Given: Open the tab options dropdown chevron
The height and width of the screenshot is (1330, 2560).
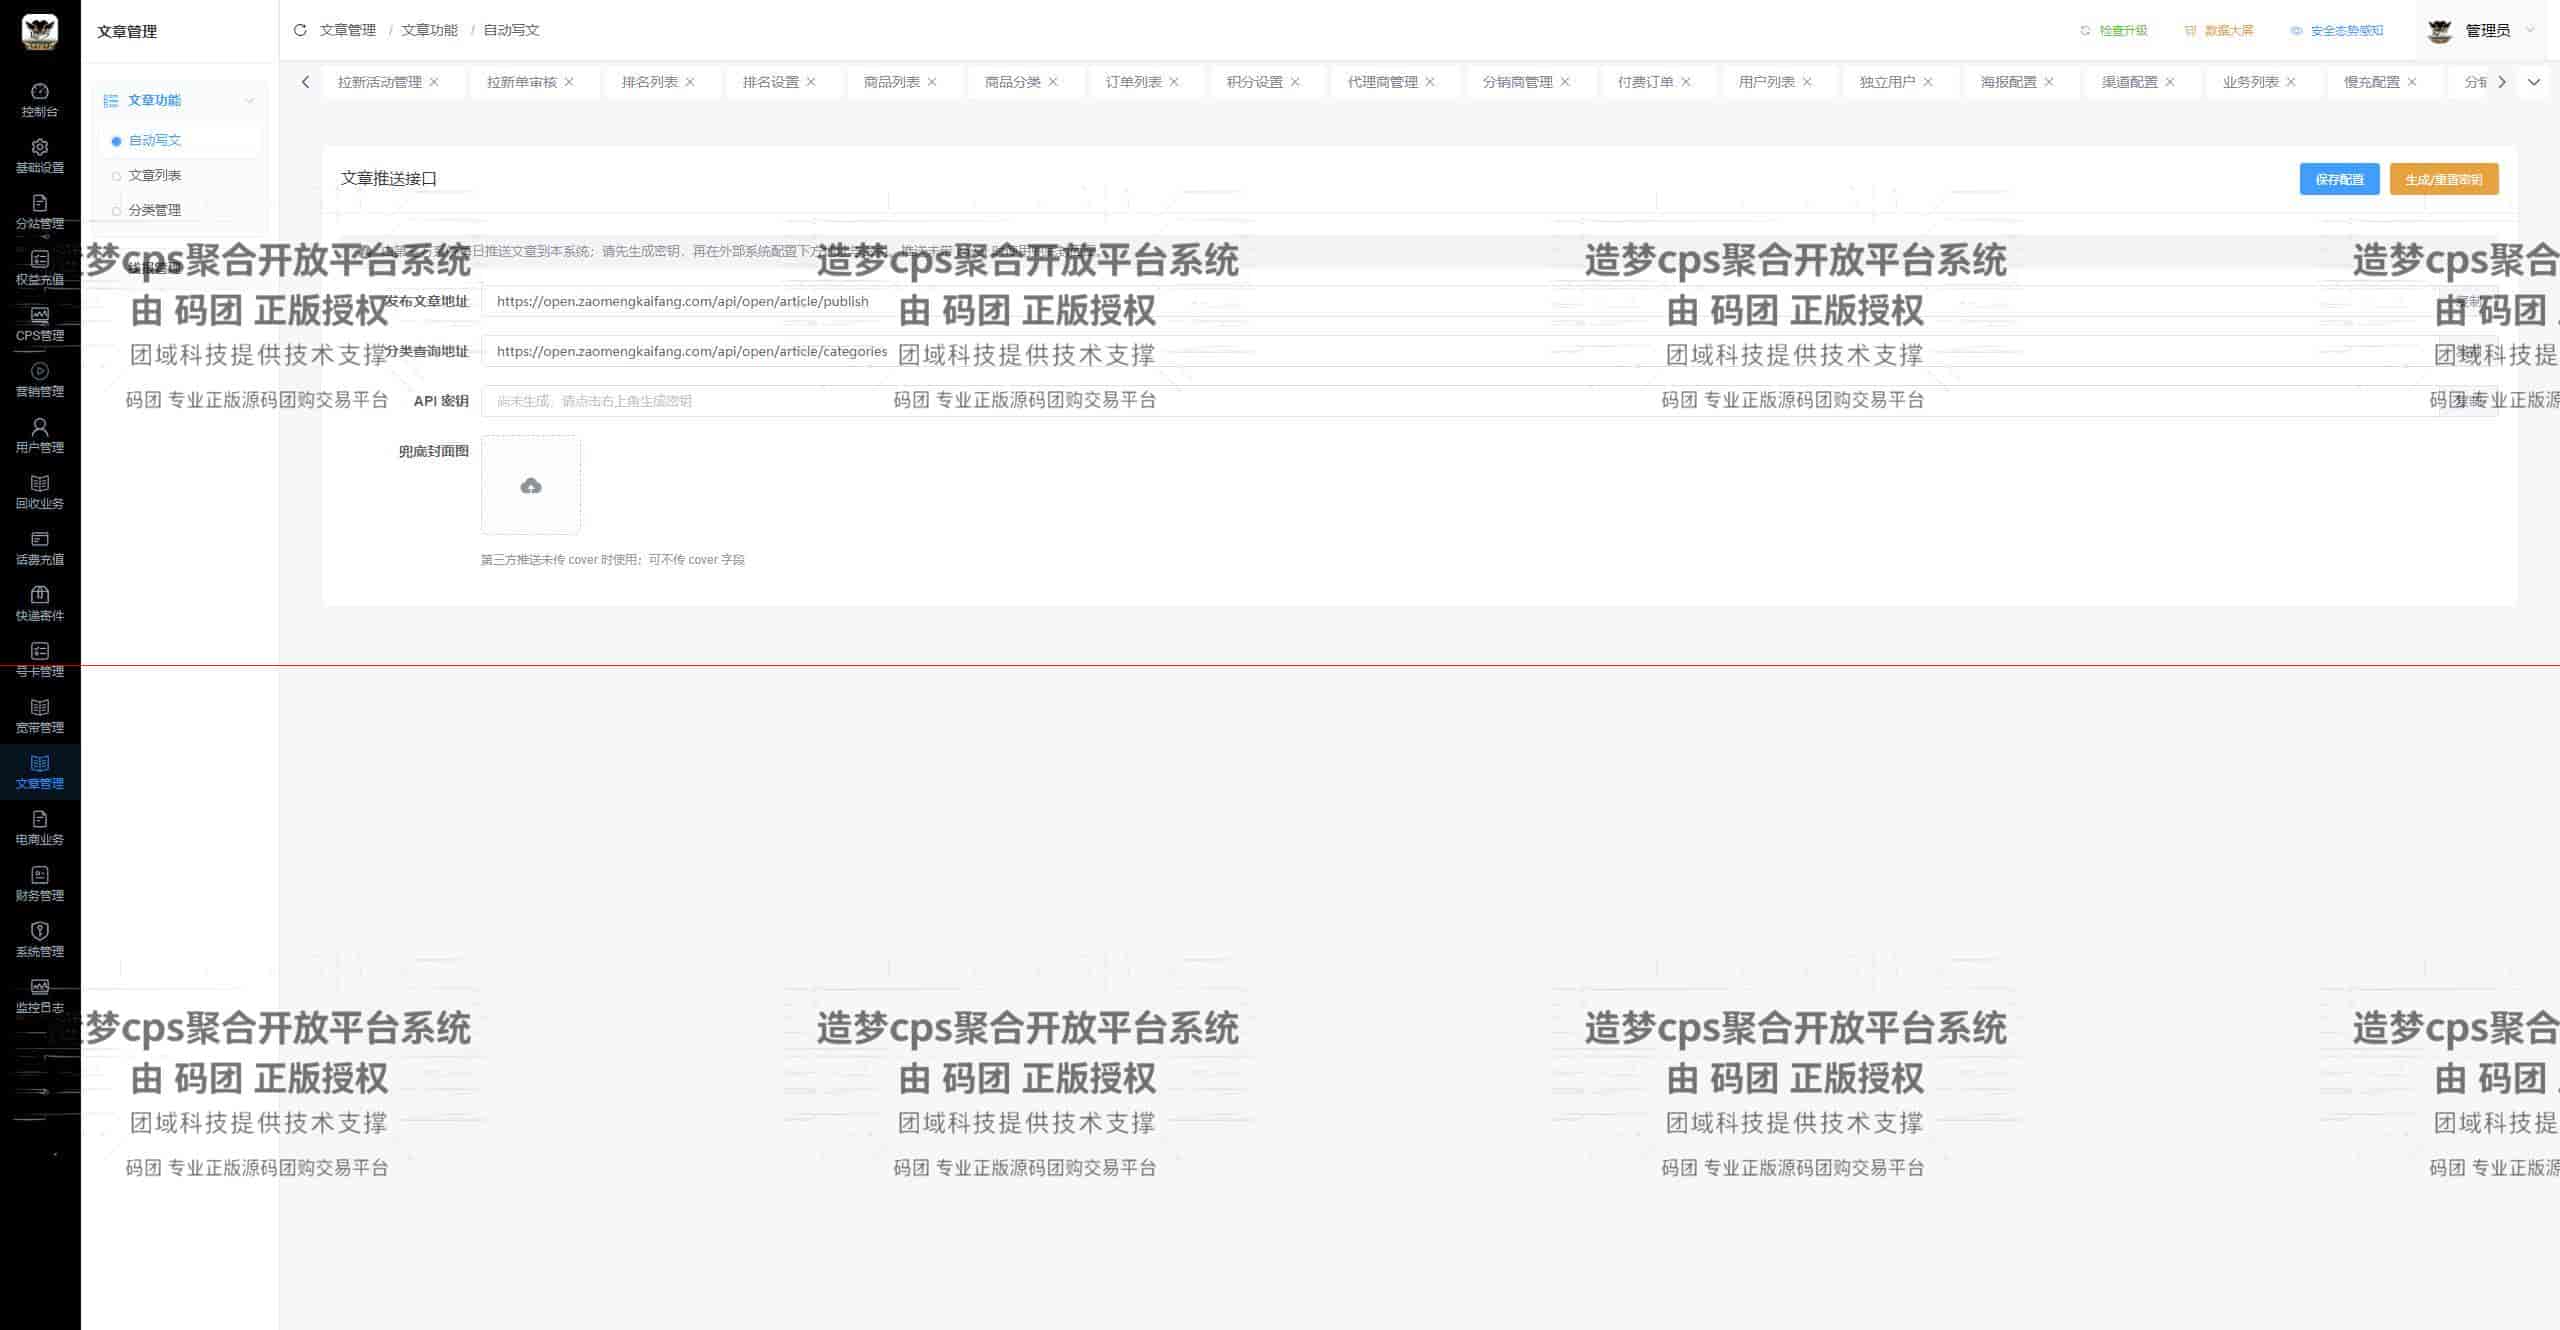Looking at the screenshot, I should coord(2534,82).
